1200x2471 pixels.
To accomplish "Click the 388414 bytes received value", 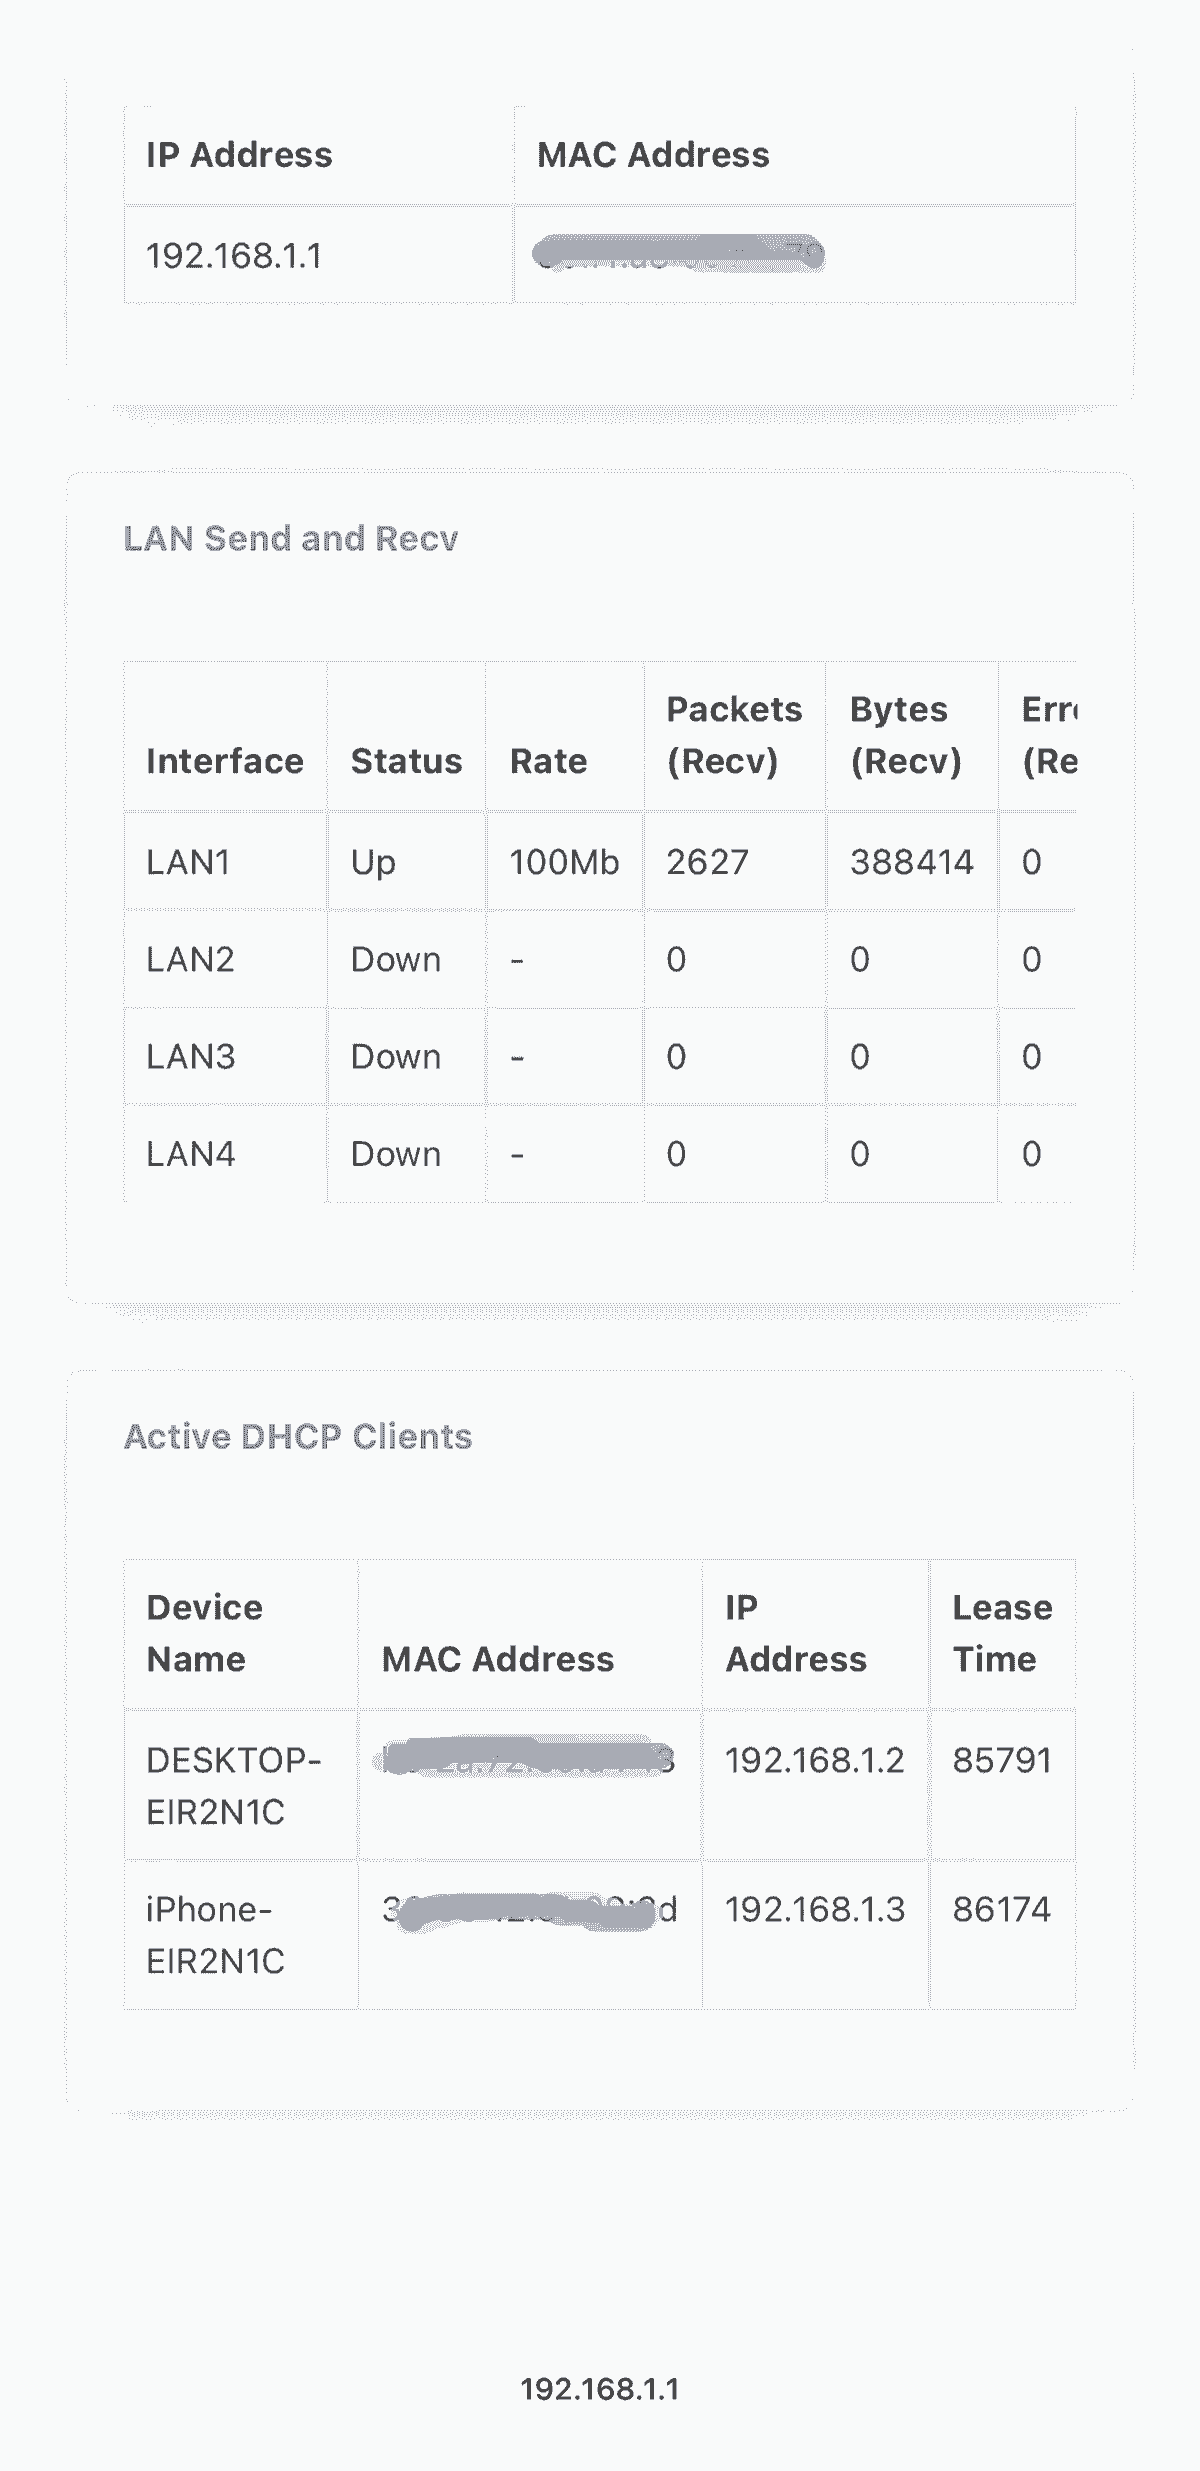I will pyautogui.click(x=911, y=862).
